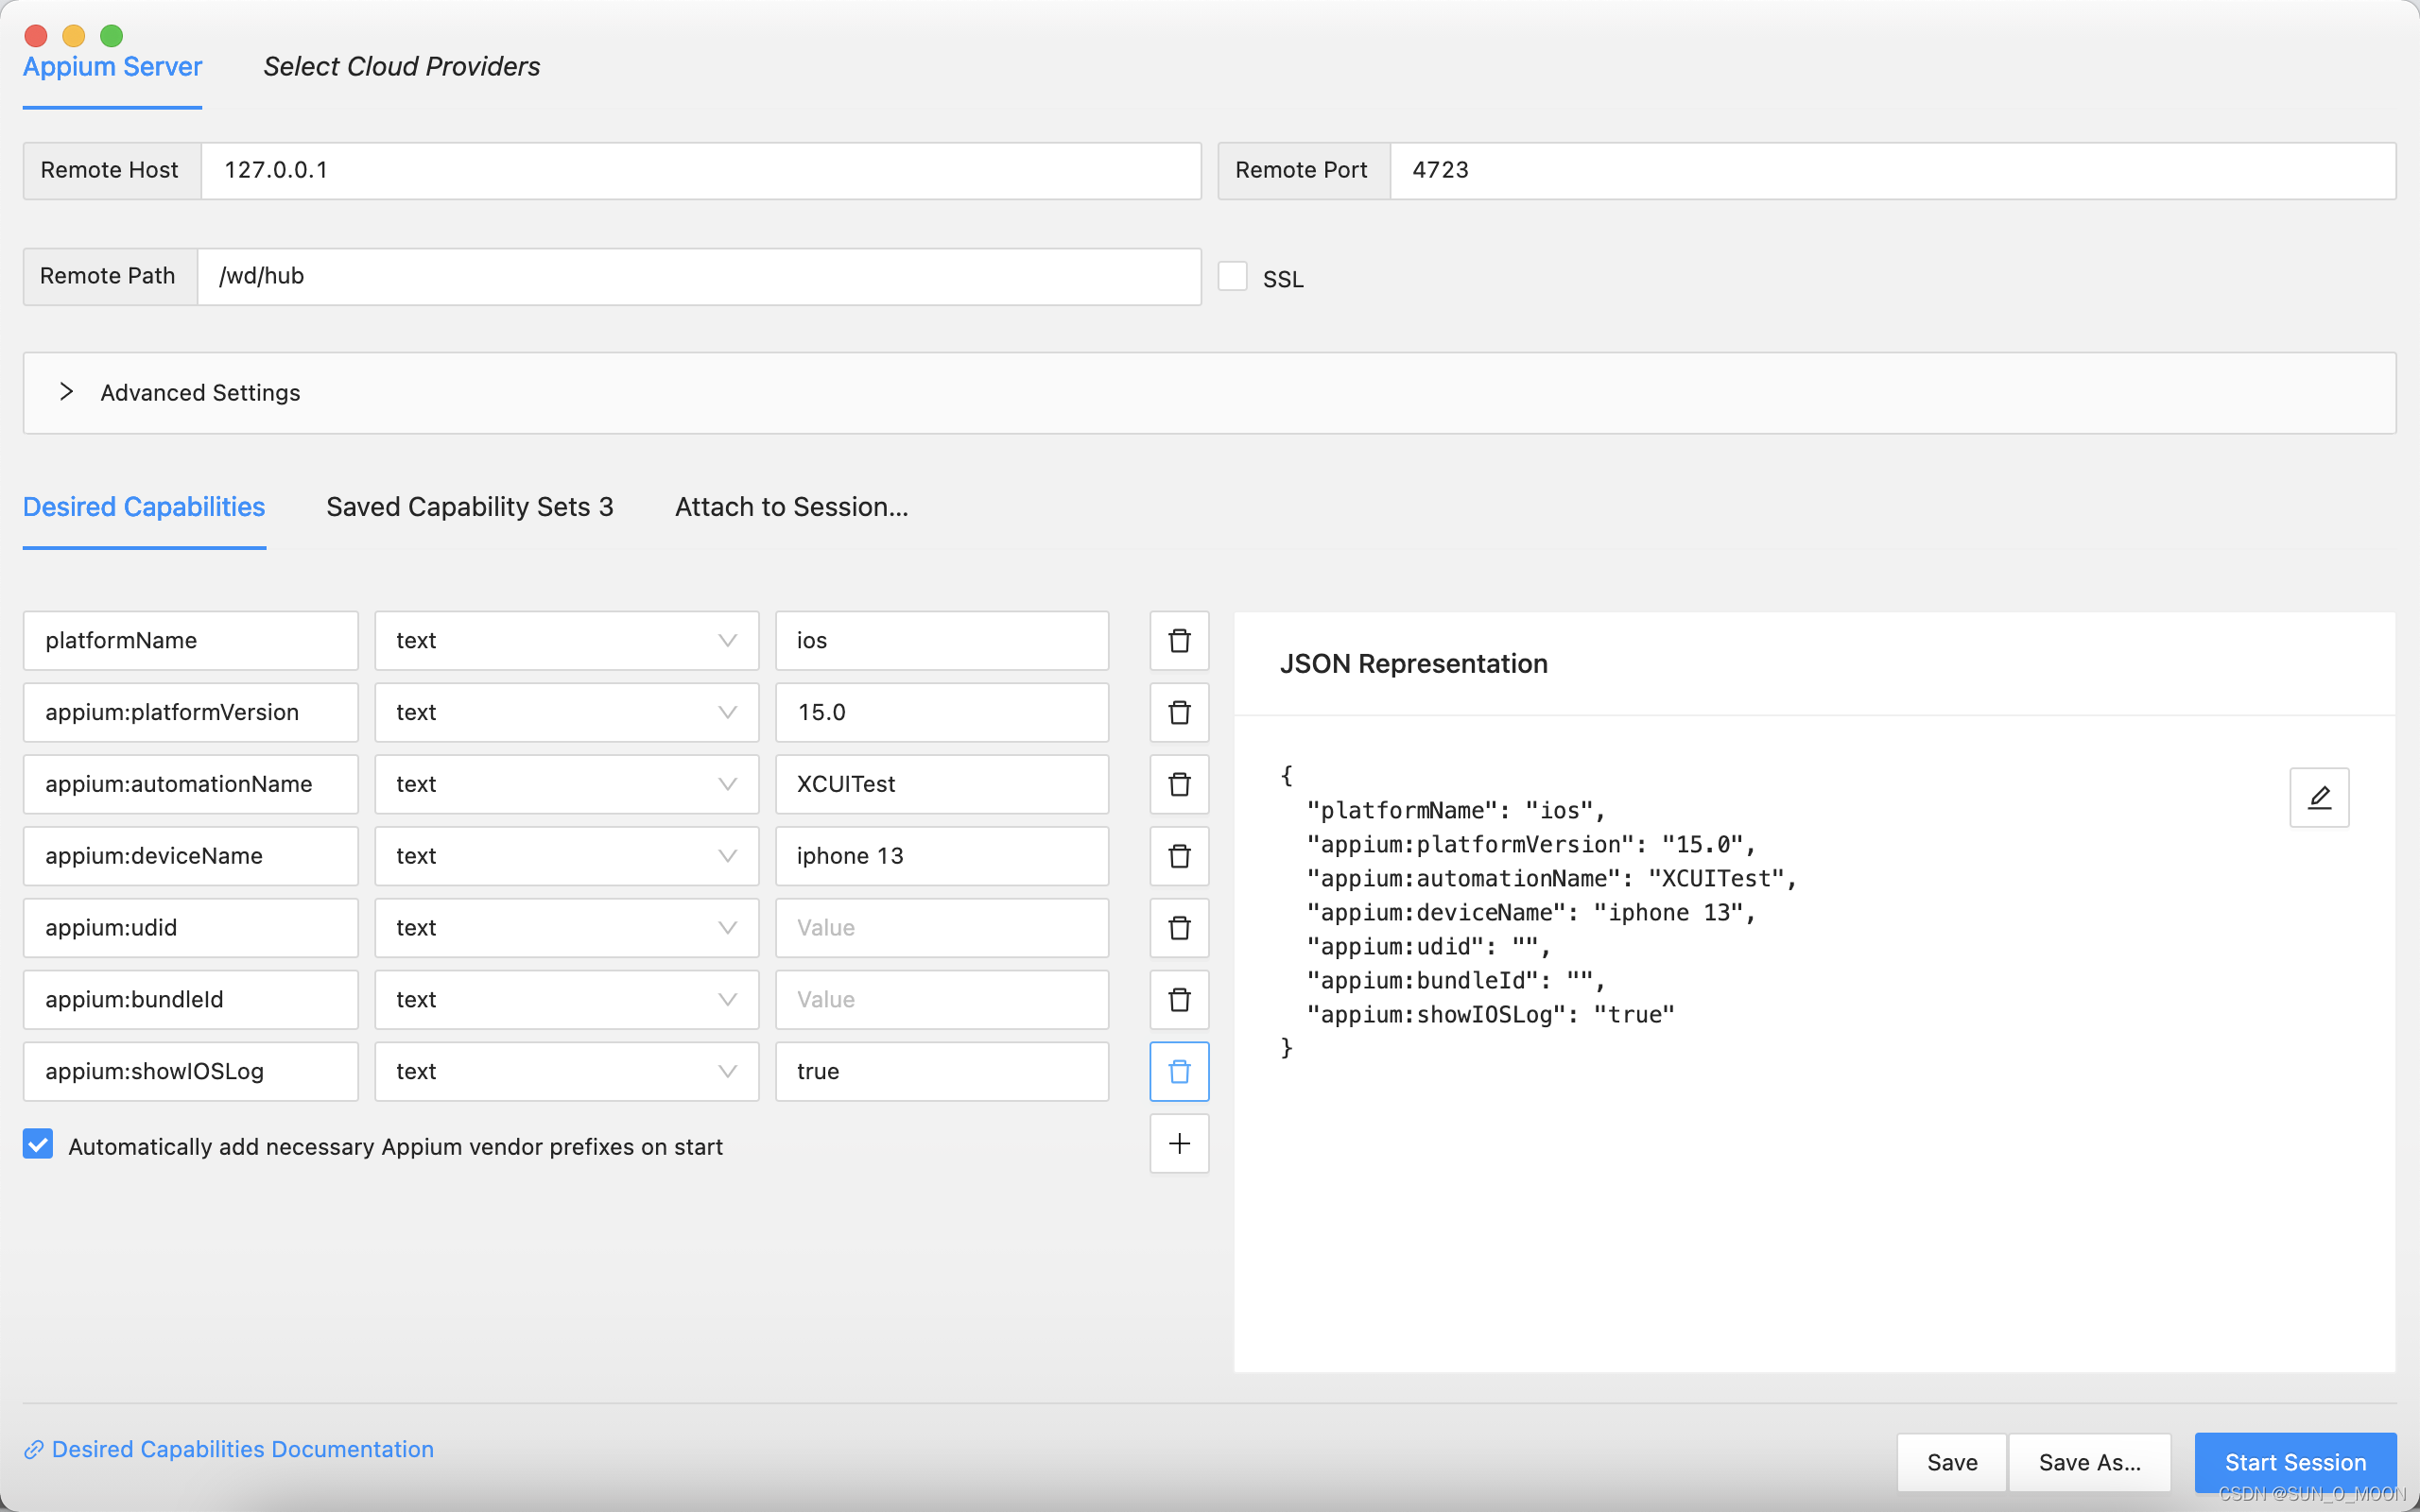Open the Select Cloud Providers tab
2420x1512 pixels.
(x=401, y=67)
